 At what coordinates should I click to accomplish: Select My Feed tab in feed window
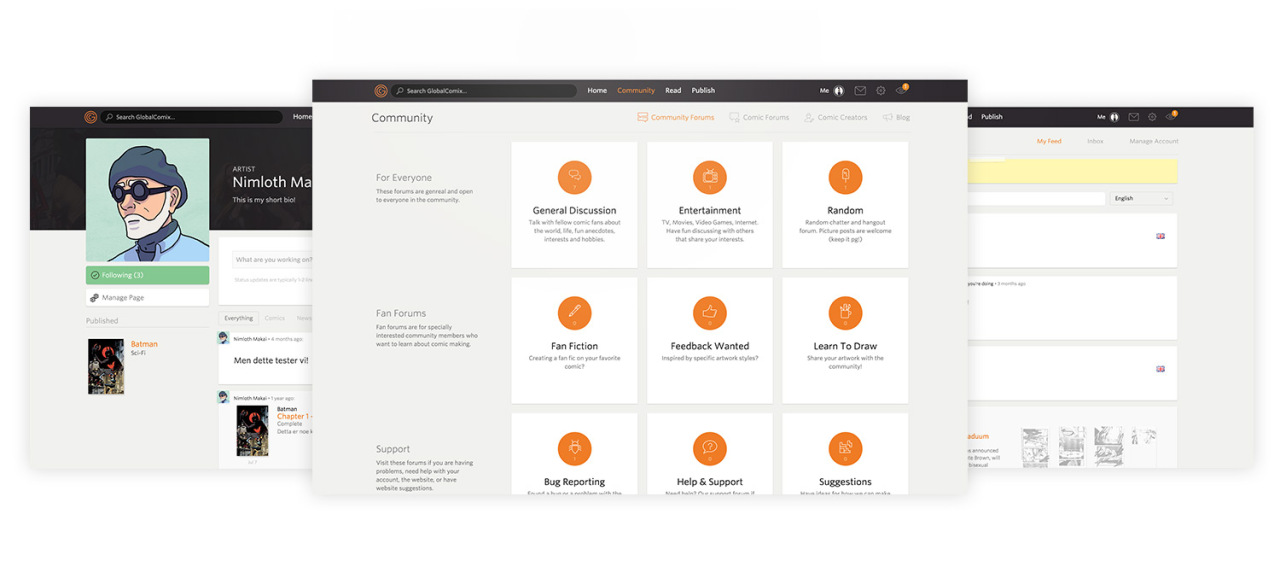click(x=1049, y=141)
